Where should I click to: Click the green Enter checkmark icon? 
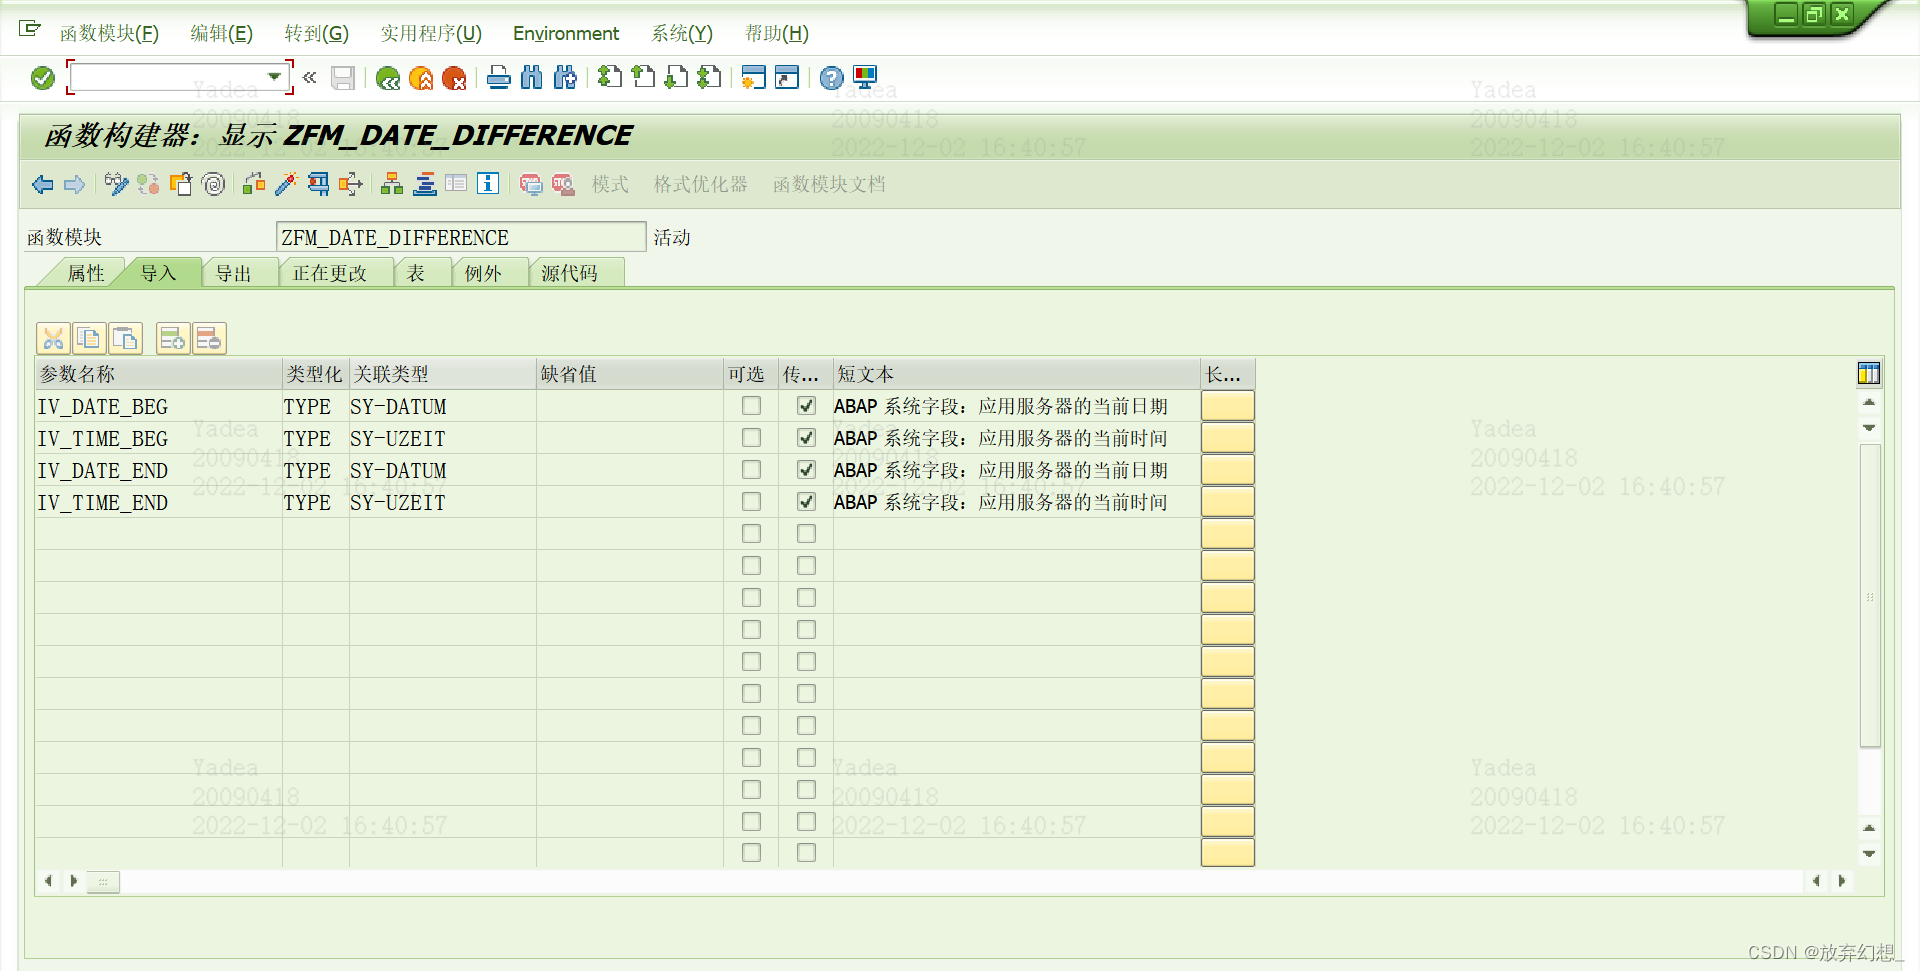click(x=42, y=78)
